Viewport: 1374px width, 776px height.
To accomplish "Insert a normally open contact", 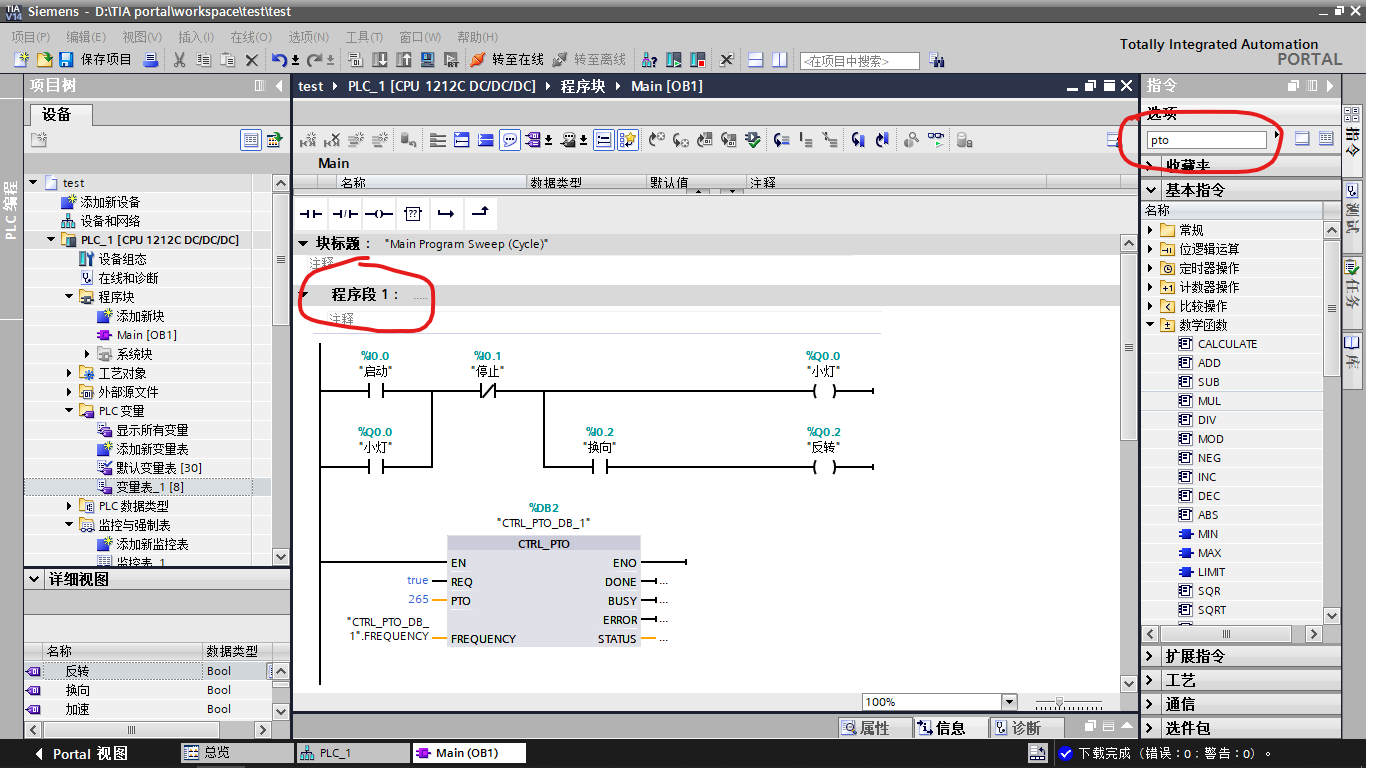I will (x=313, y=213).
